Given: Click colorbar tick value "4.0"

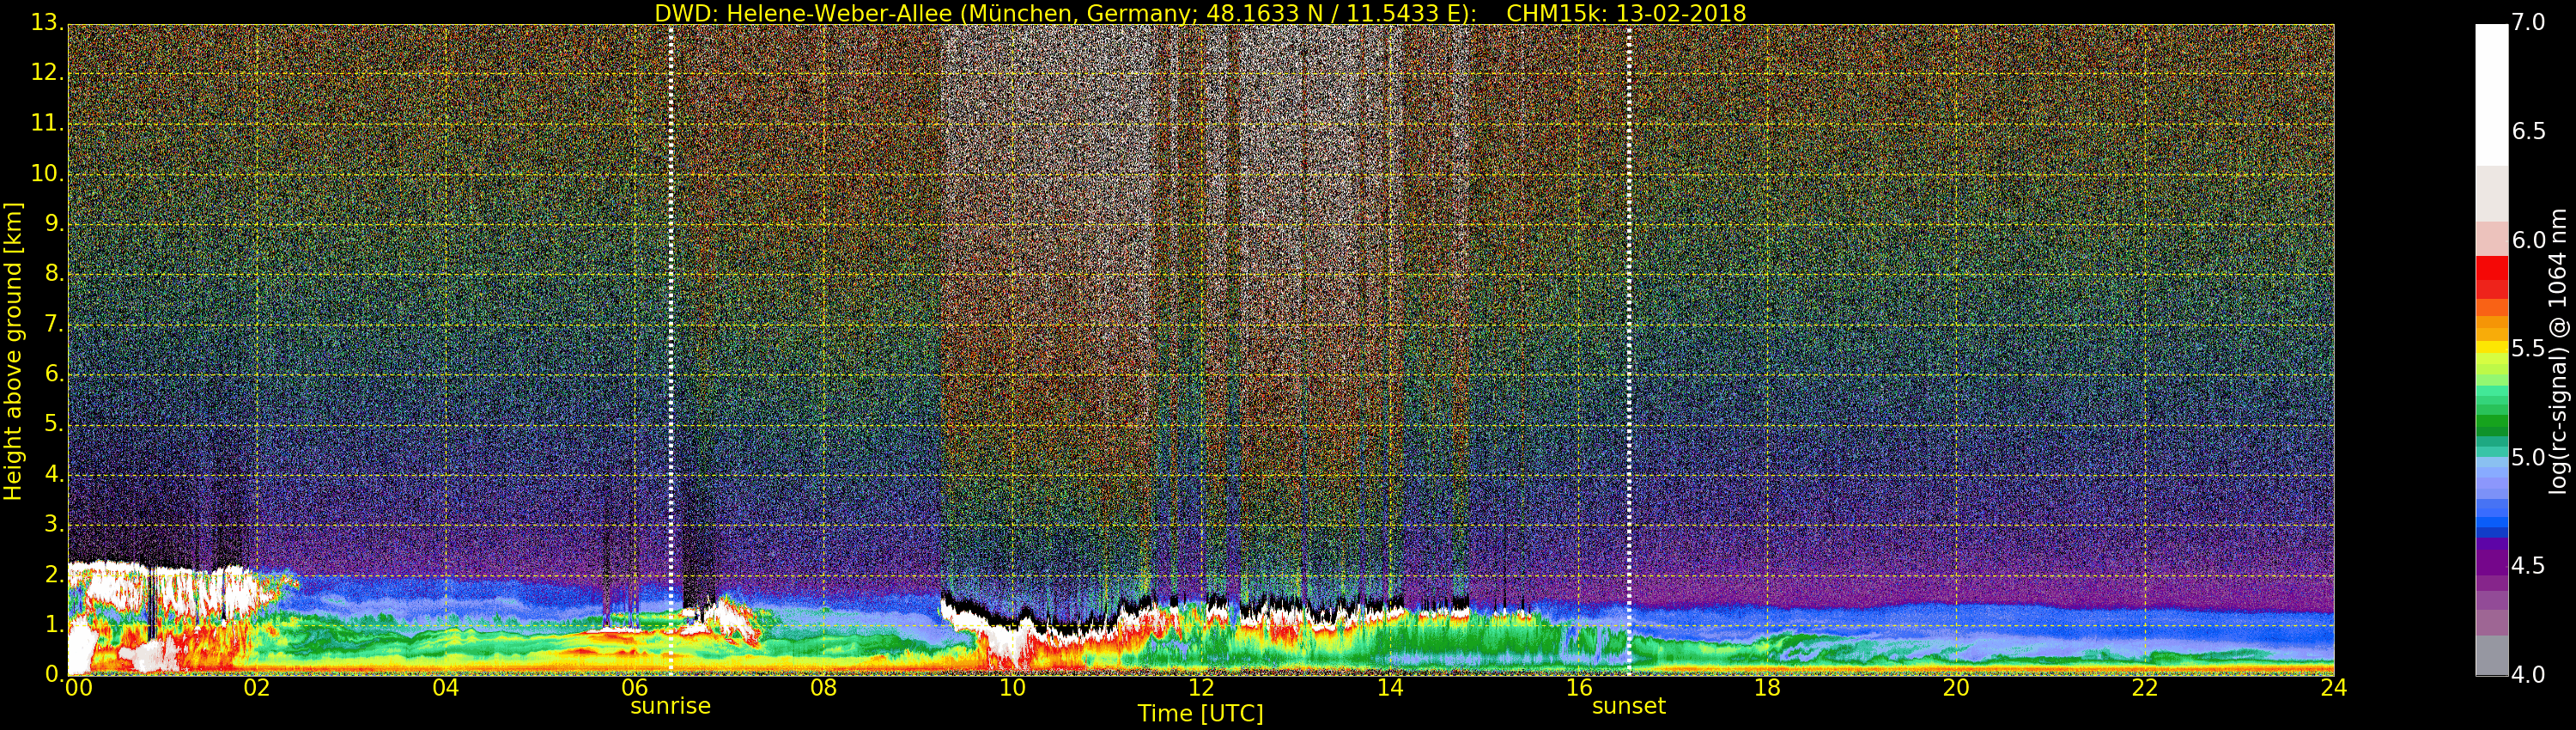Looking at the screenshot, I should pos(2528,675).
